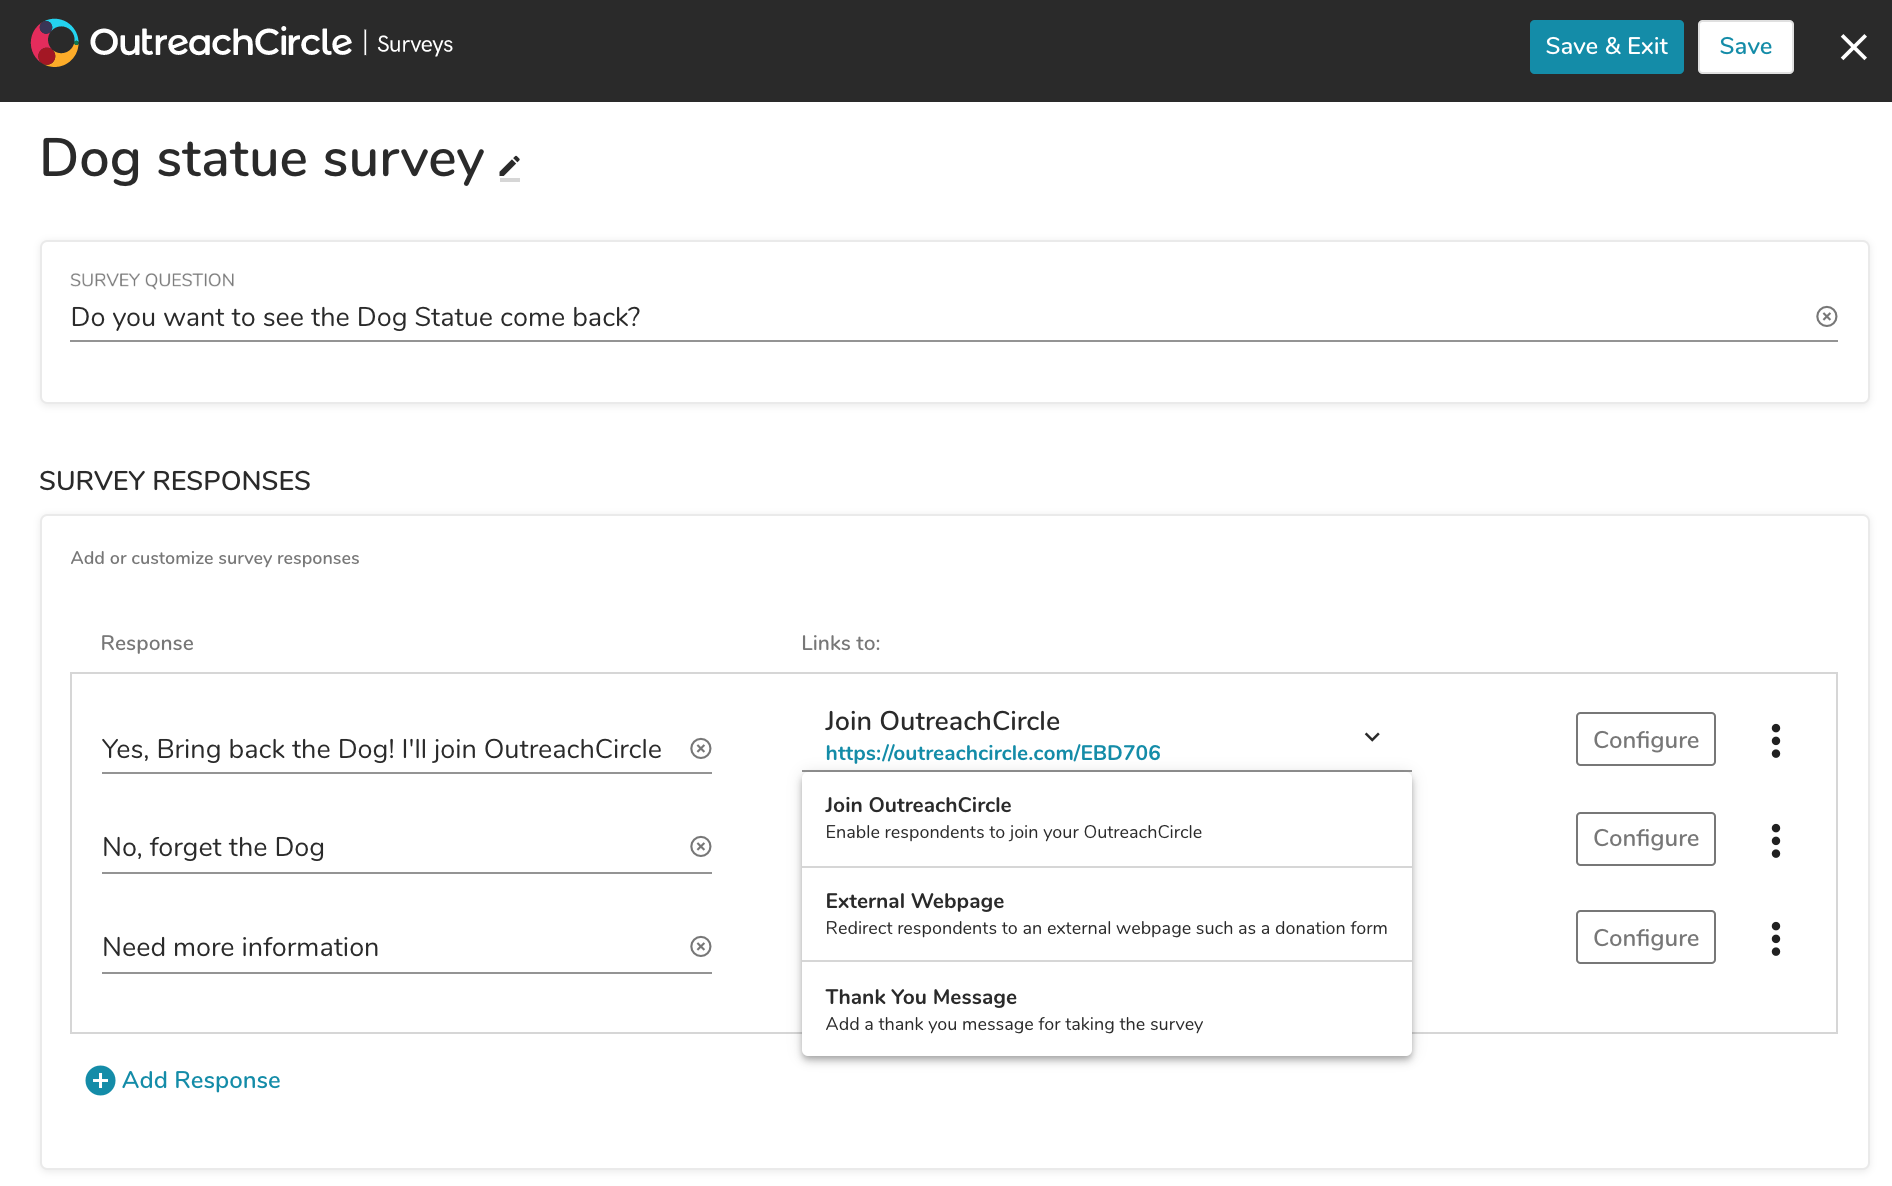Collapse the Join OutreachCircle dropdown chevron

[1372, 737]
